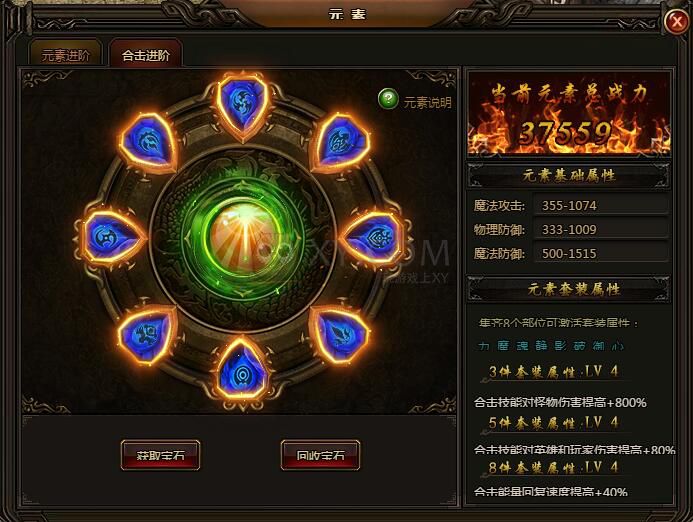
Task: Close the 元素 window
Action: pos(676,21)
